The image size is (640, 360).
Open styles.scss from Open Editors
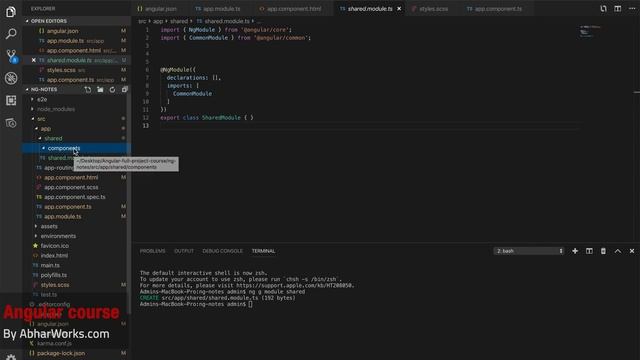[76, 70]
